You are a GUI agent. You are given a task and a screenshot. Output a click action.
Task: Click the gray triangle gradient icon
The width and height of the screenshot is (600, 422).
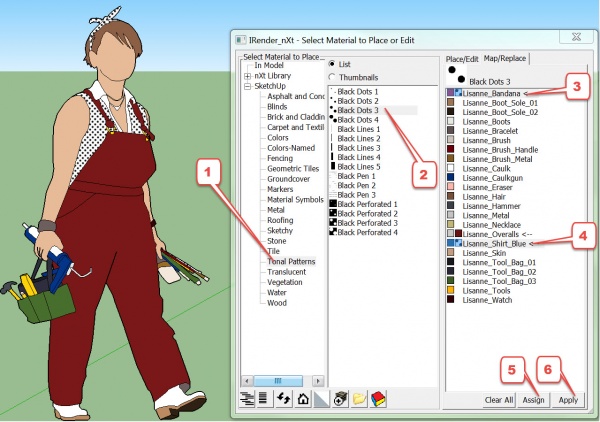click(321, 400)
